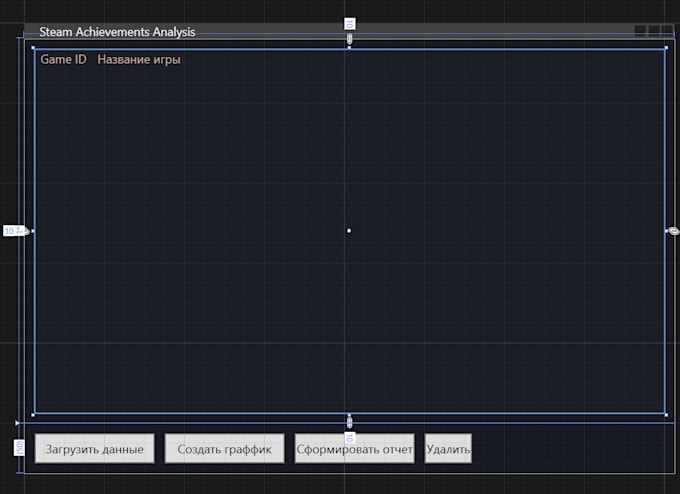Click the left margin value label "10"
Screen dimensions: 680x494
pos(10,231)
